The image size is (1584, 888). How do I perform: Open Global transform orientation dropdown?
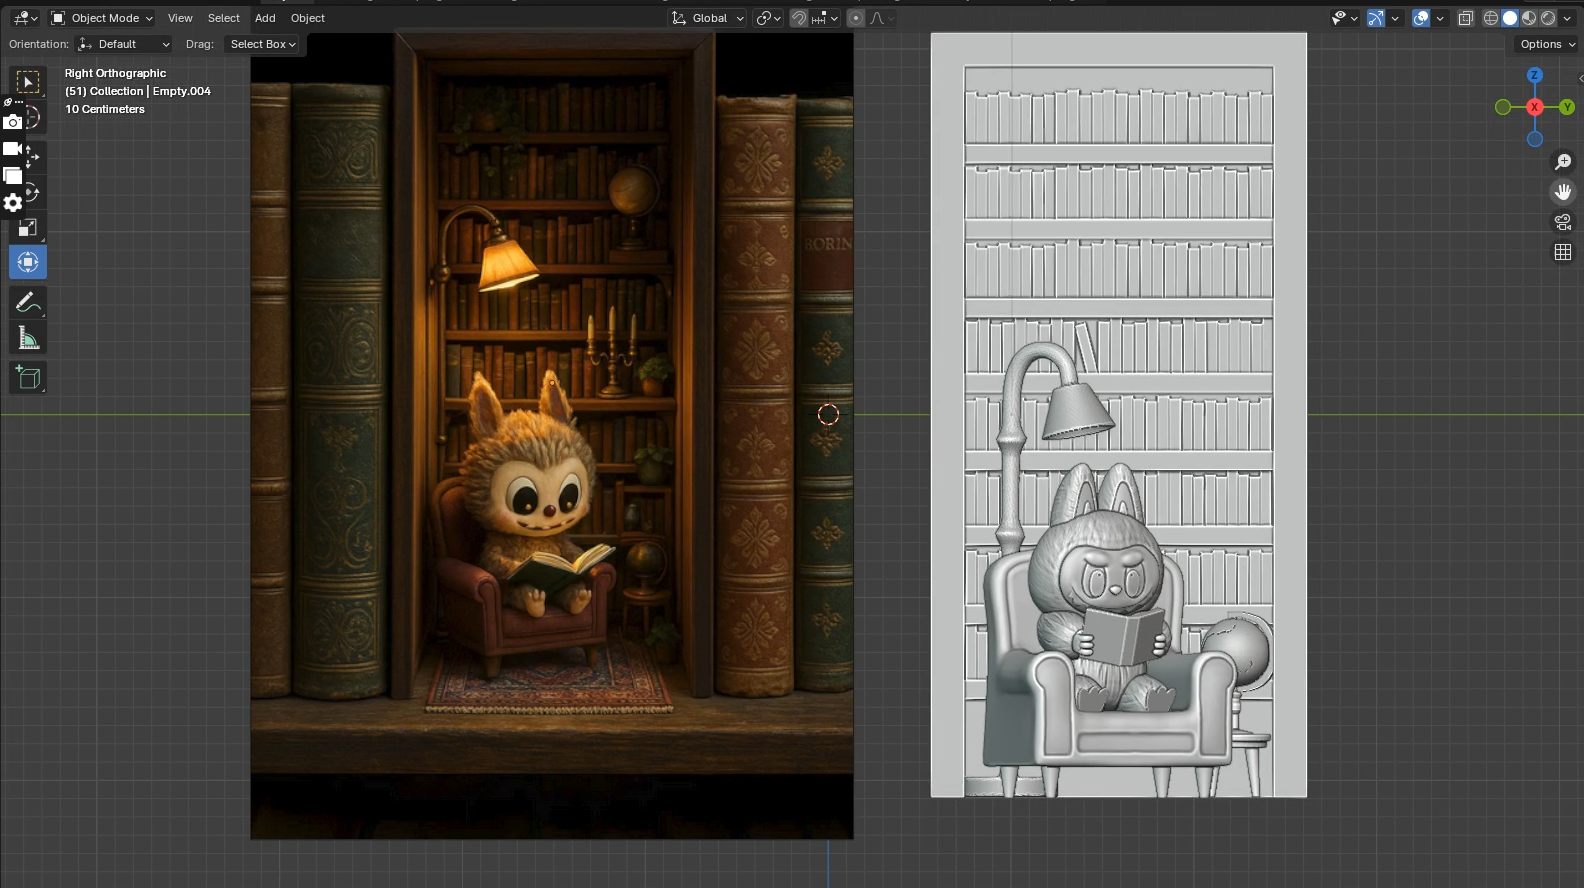pos(709,18)
